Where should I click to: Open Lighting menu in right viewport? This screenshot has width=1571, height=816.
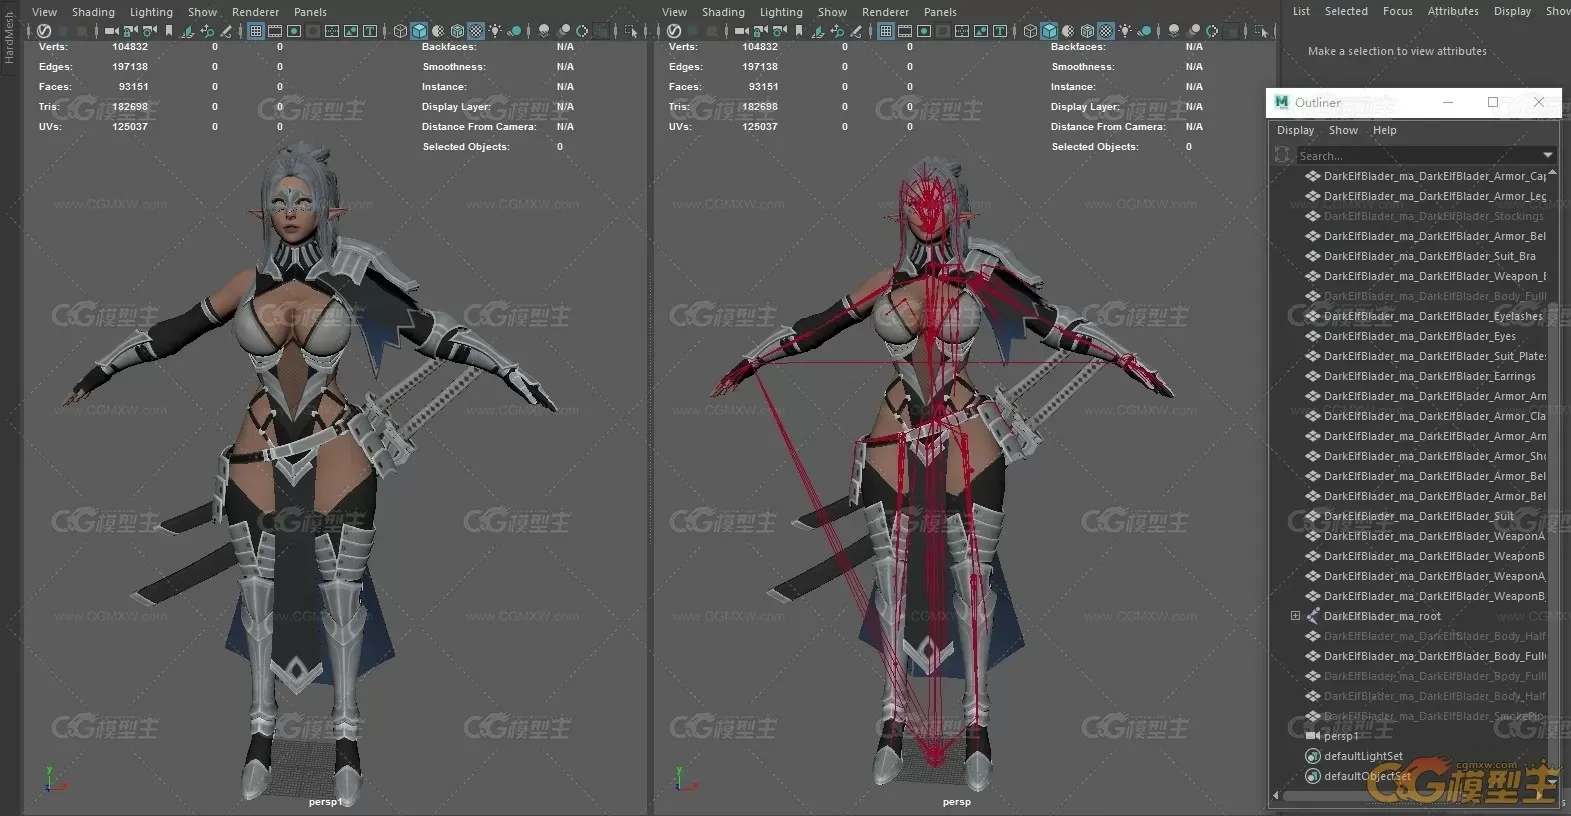point(781,12)
